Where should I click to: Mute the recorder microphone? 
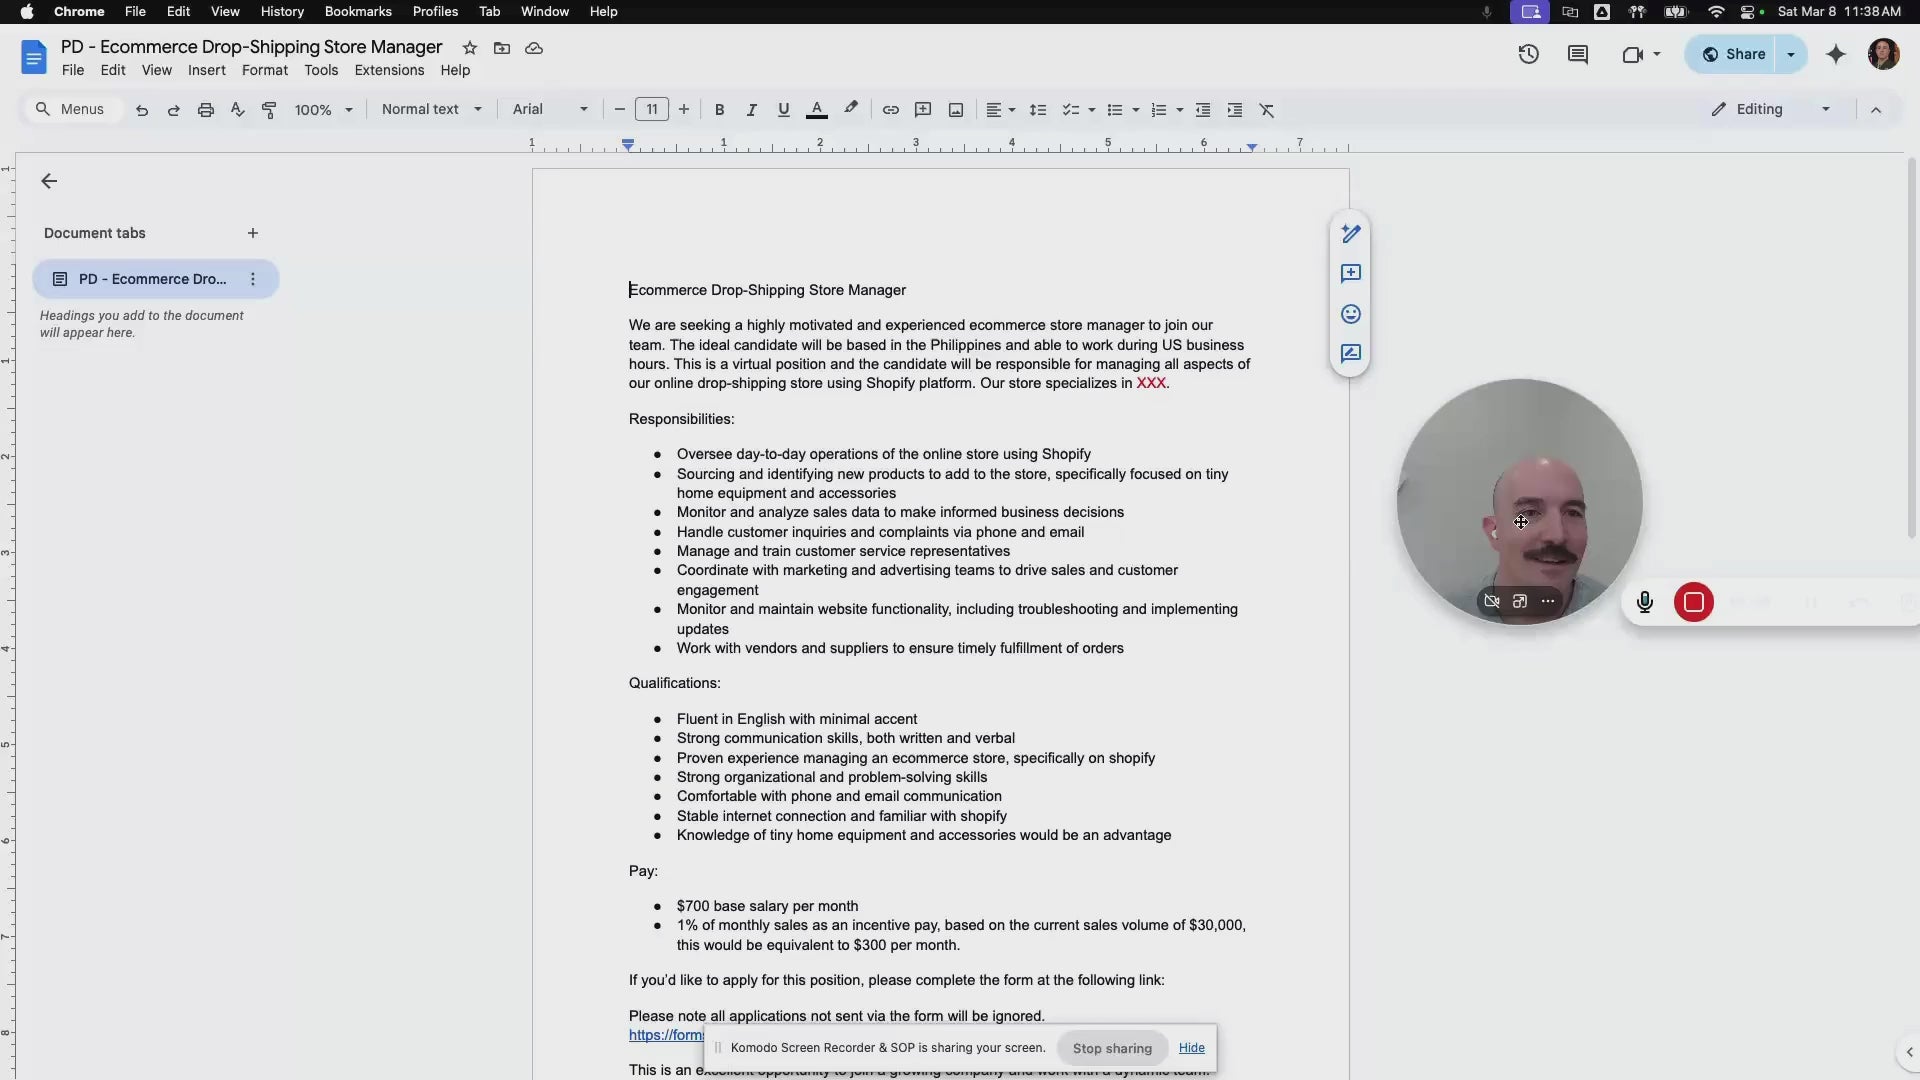[x=1644, y=602]
